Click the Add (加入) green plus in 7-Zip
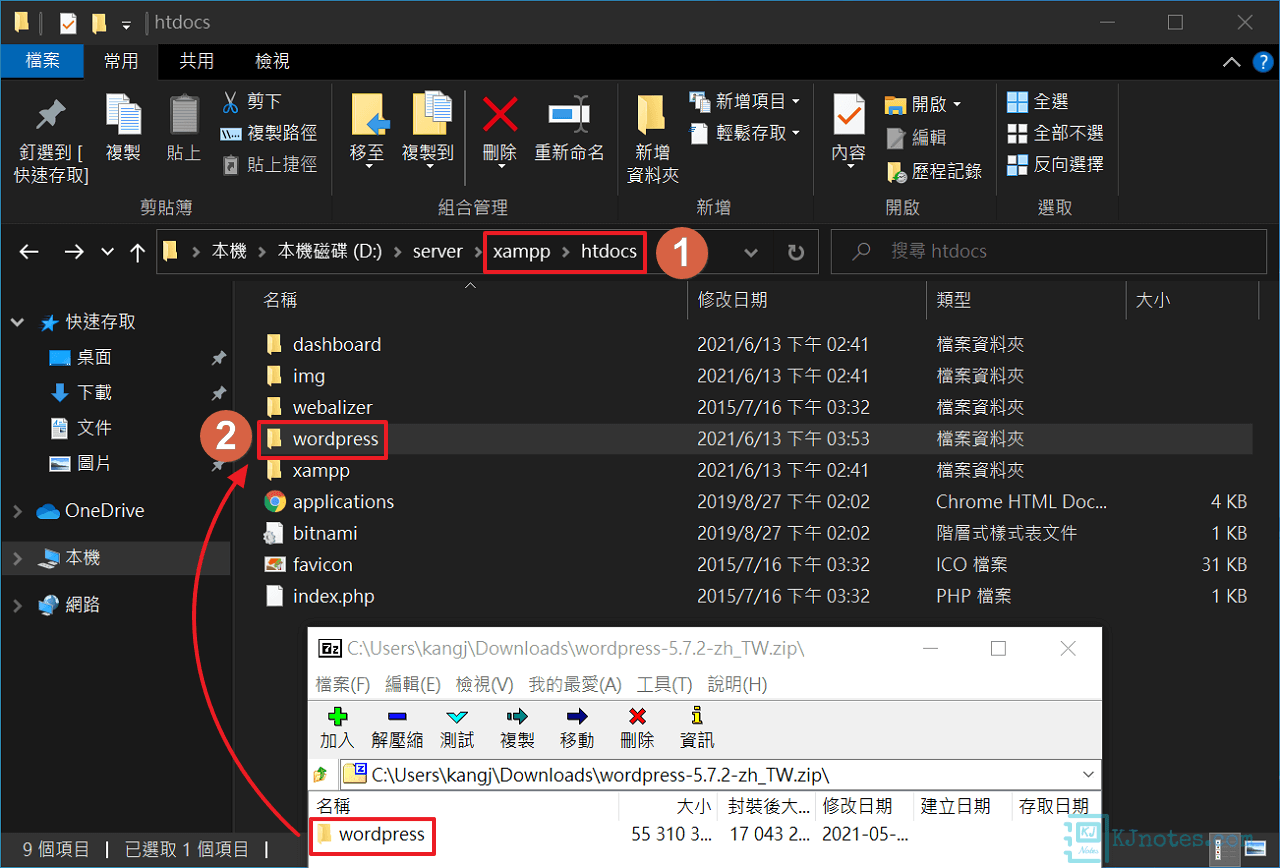Screen dimensions: 1280x868 pos(337,727)
